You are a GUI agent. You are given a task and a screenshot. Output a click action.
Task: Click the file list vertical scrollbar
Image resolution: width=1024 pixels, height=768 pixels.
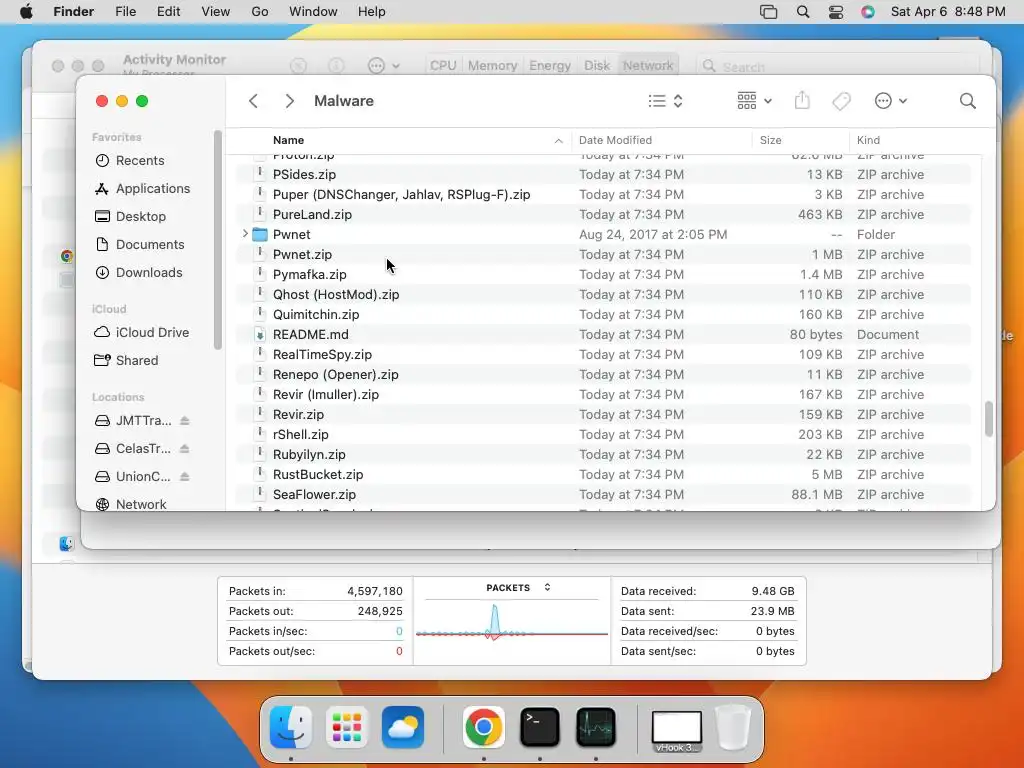pyautogui.click(x=989, y=419)
